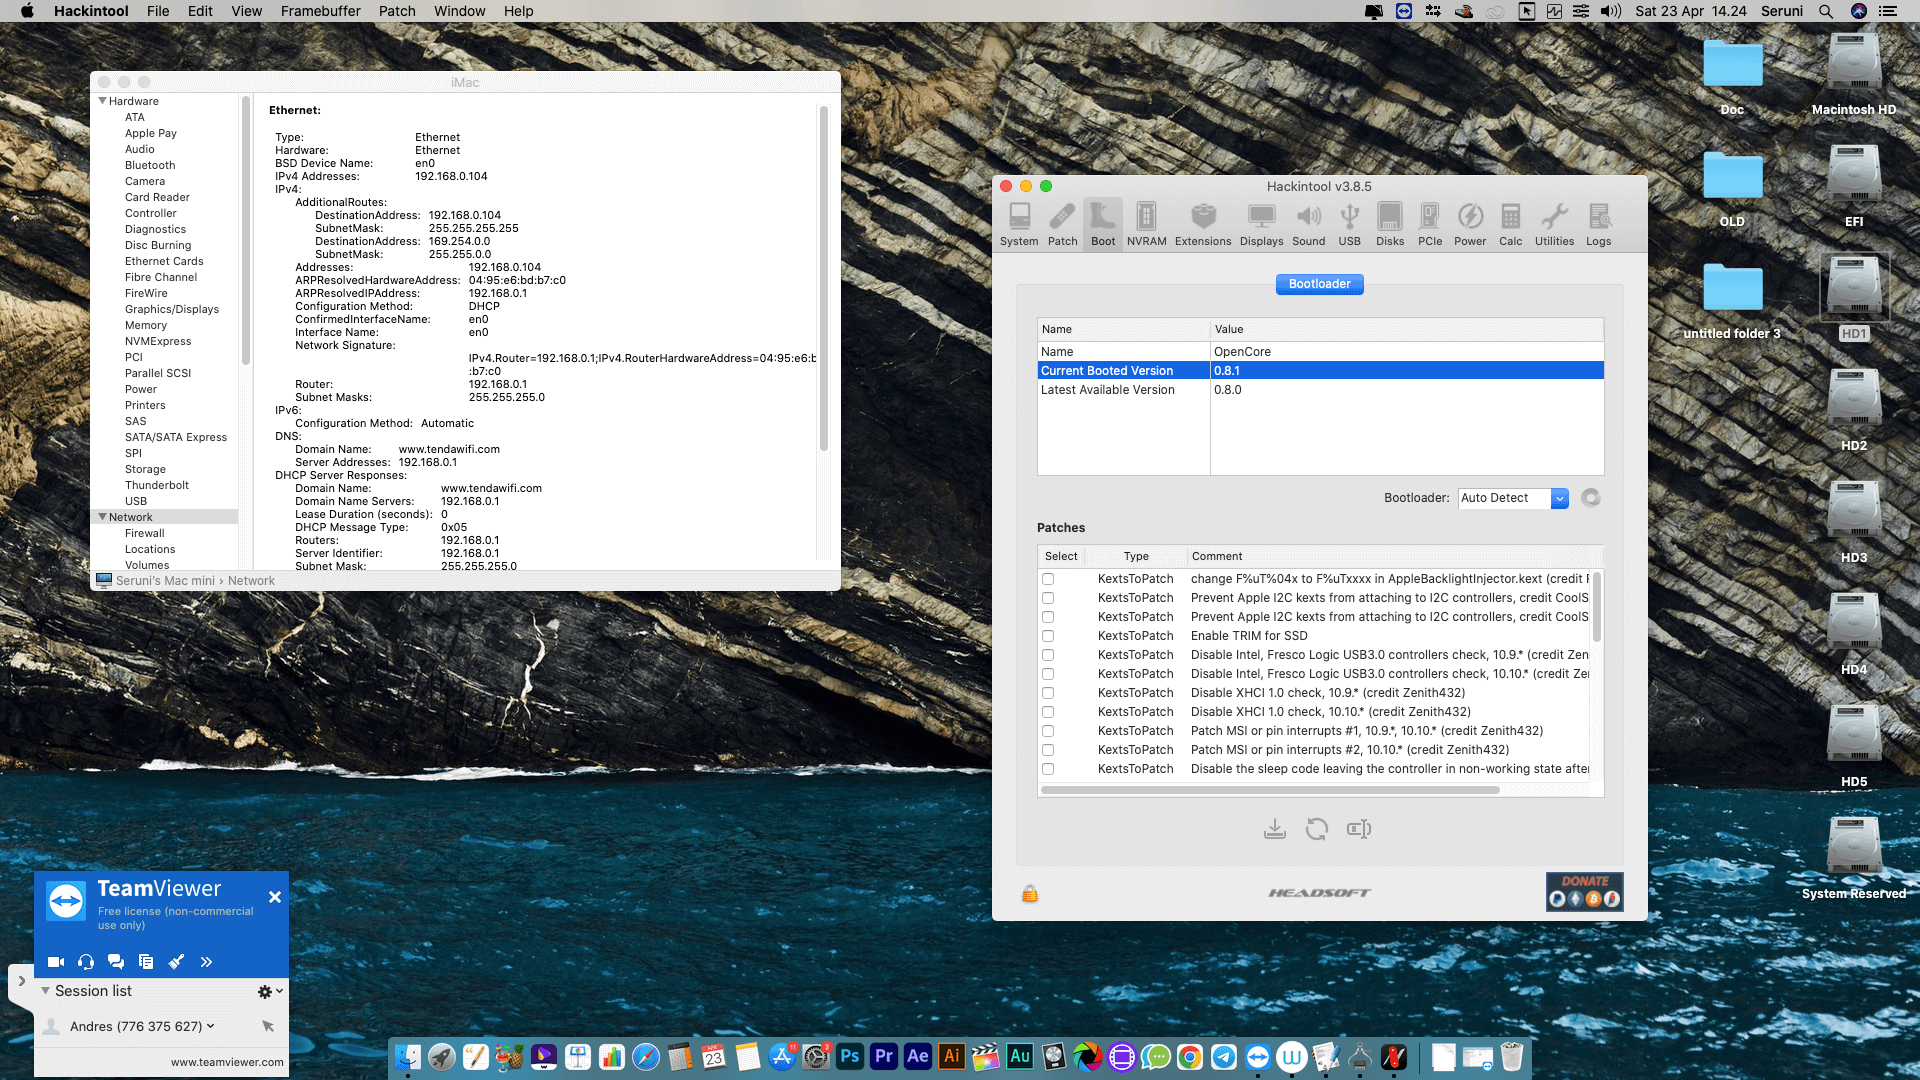The width and height of the screenshot is (1920, 1080).
Task: Click the download icon below Patches table
Action: click(1274, 829)
